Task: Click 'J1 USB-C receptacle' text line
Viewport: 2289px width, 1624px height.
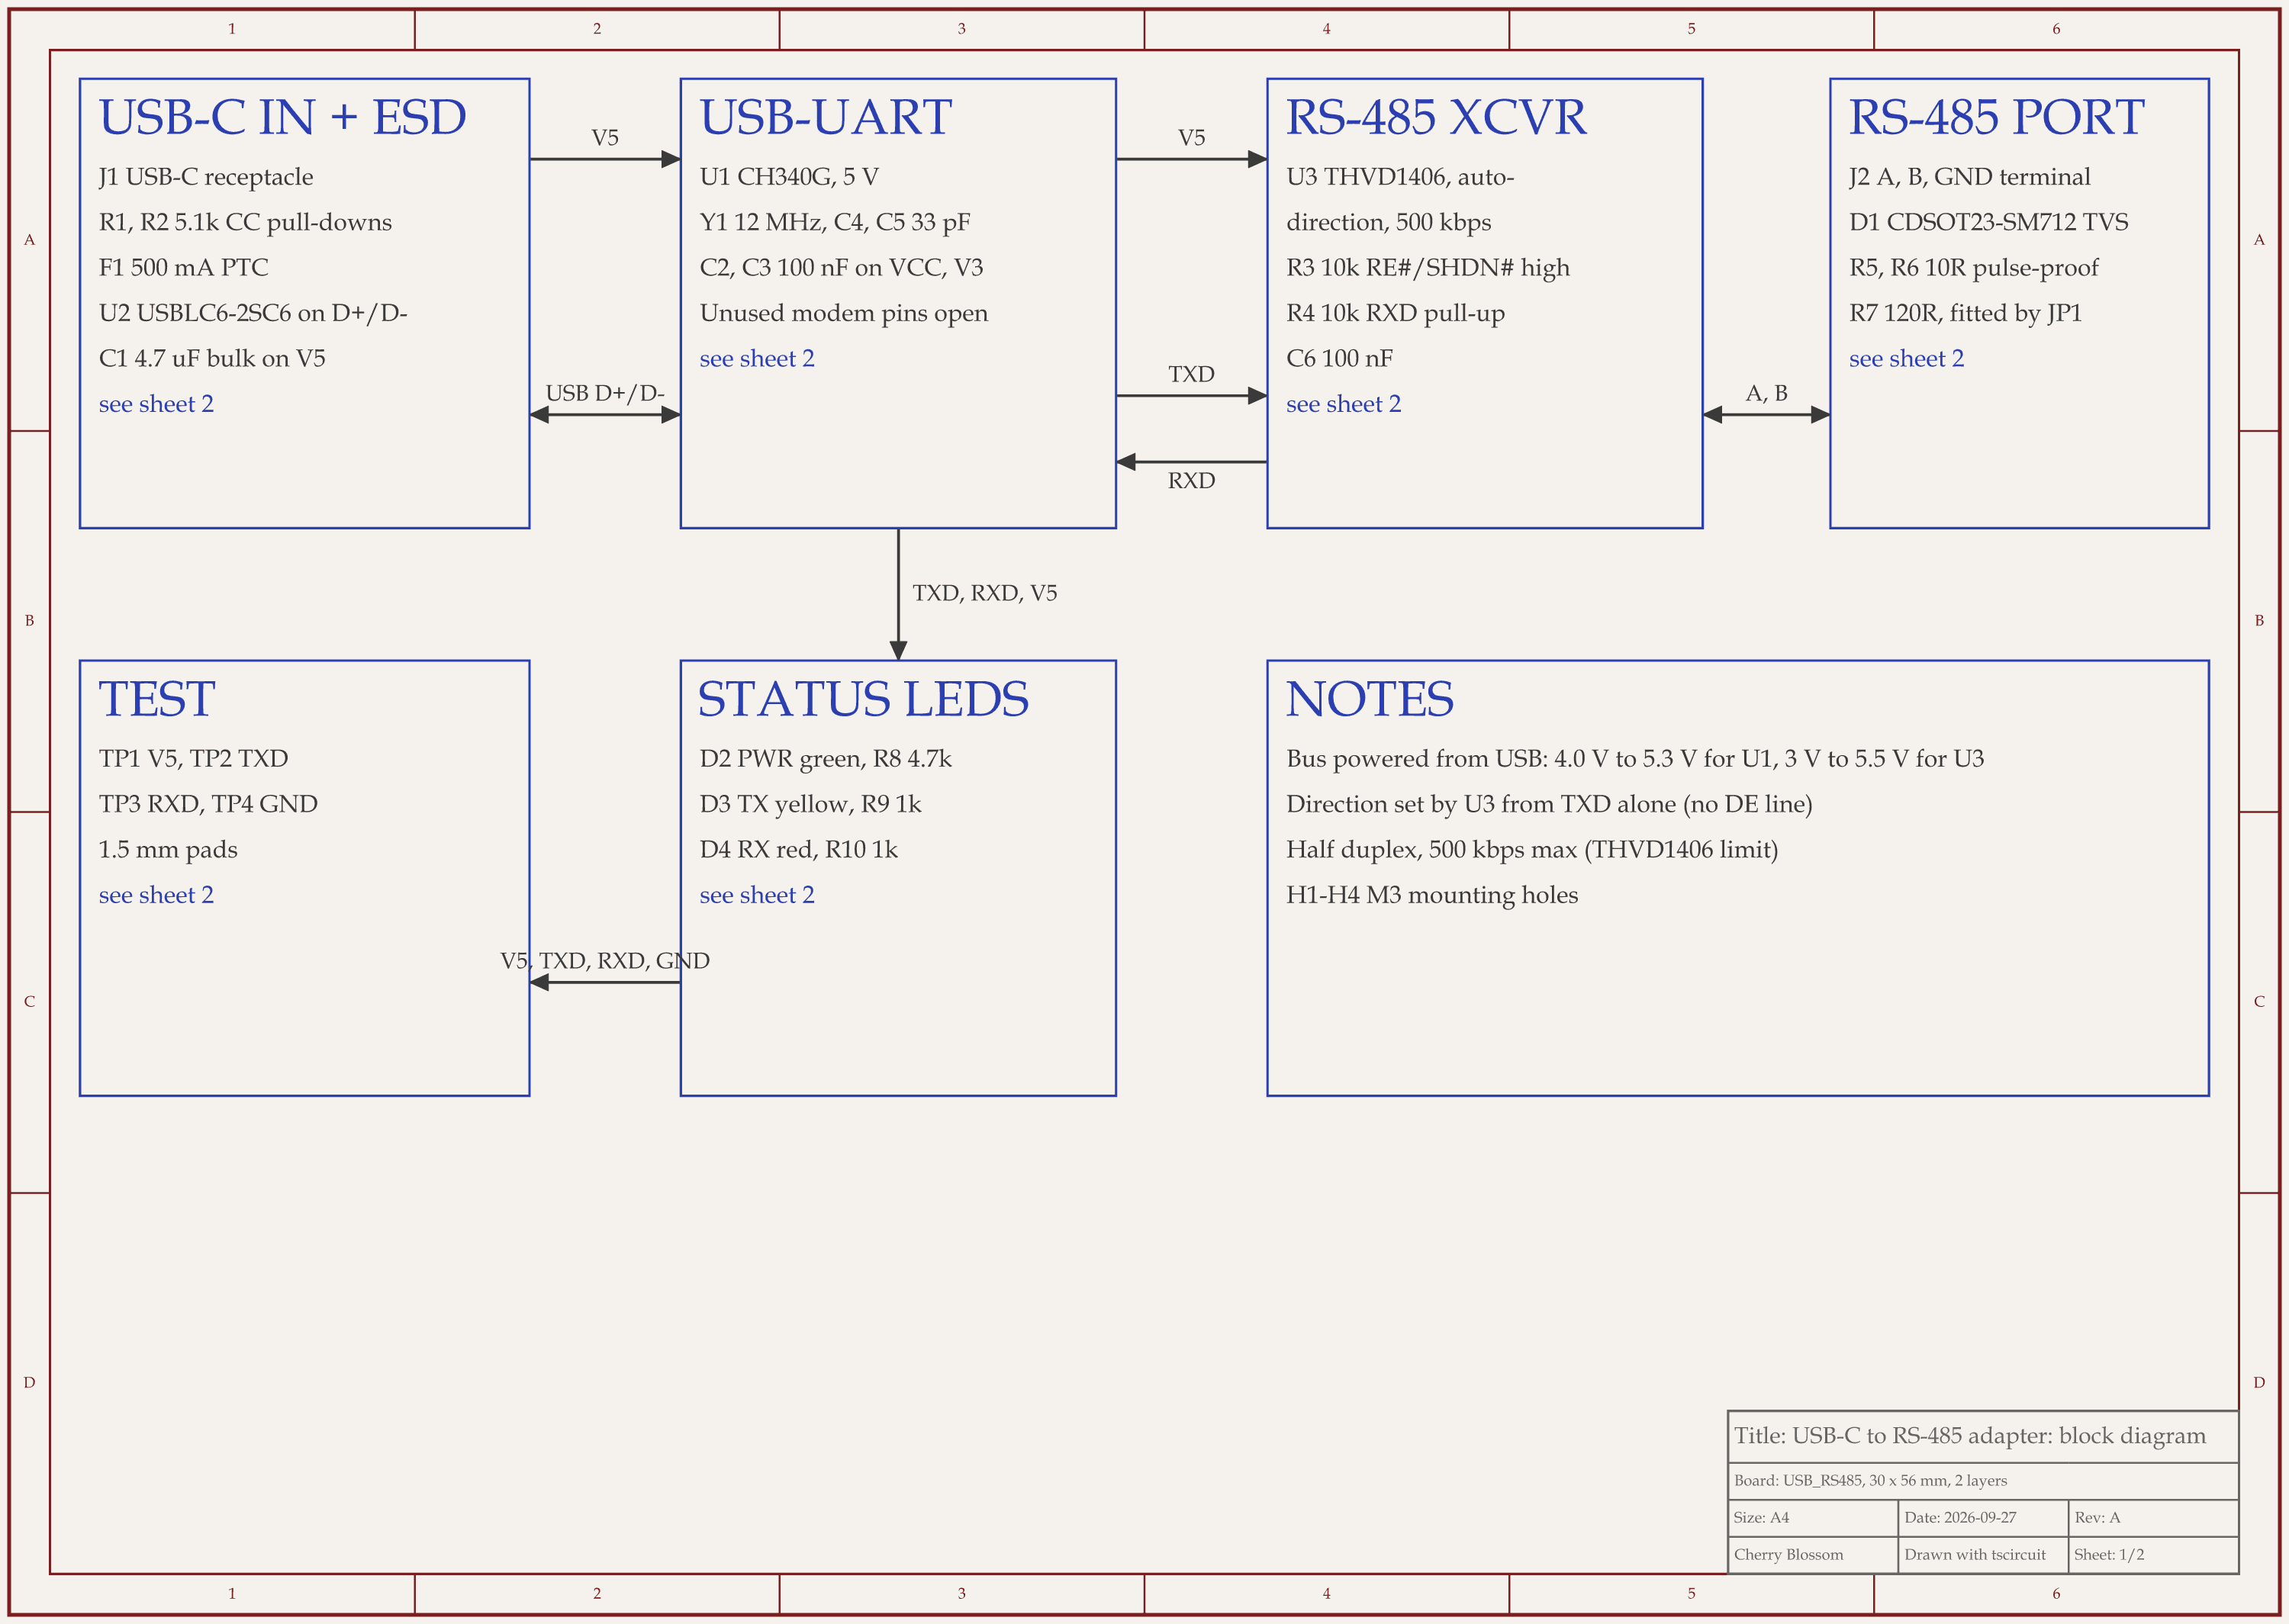Action: pyautogui.click(x=206, y=177)
